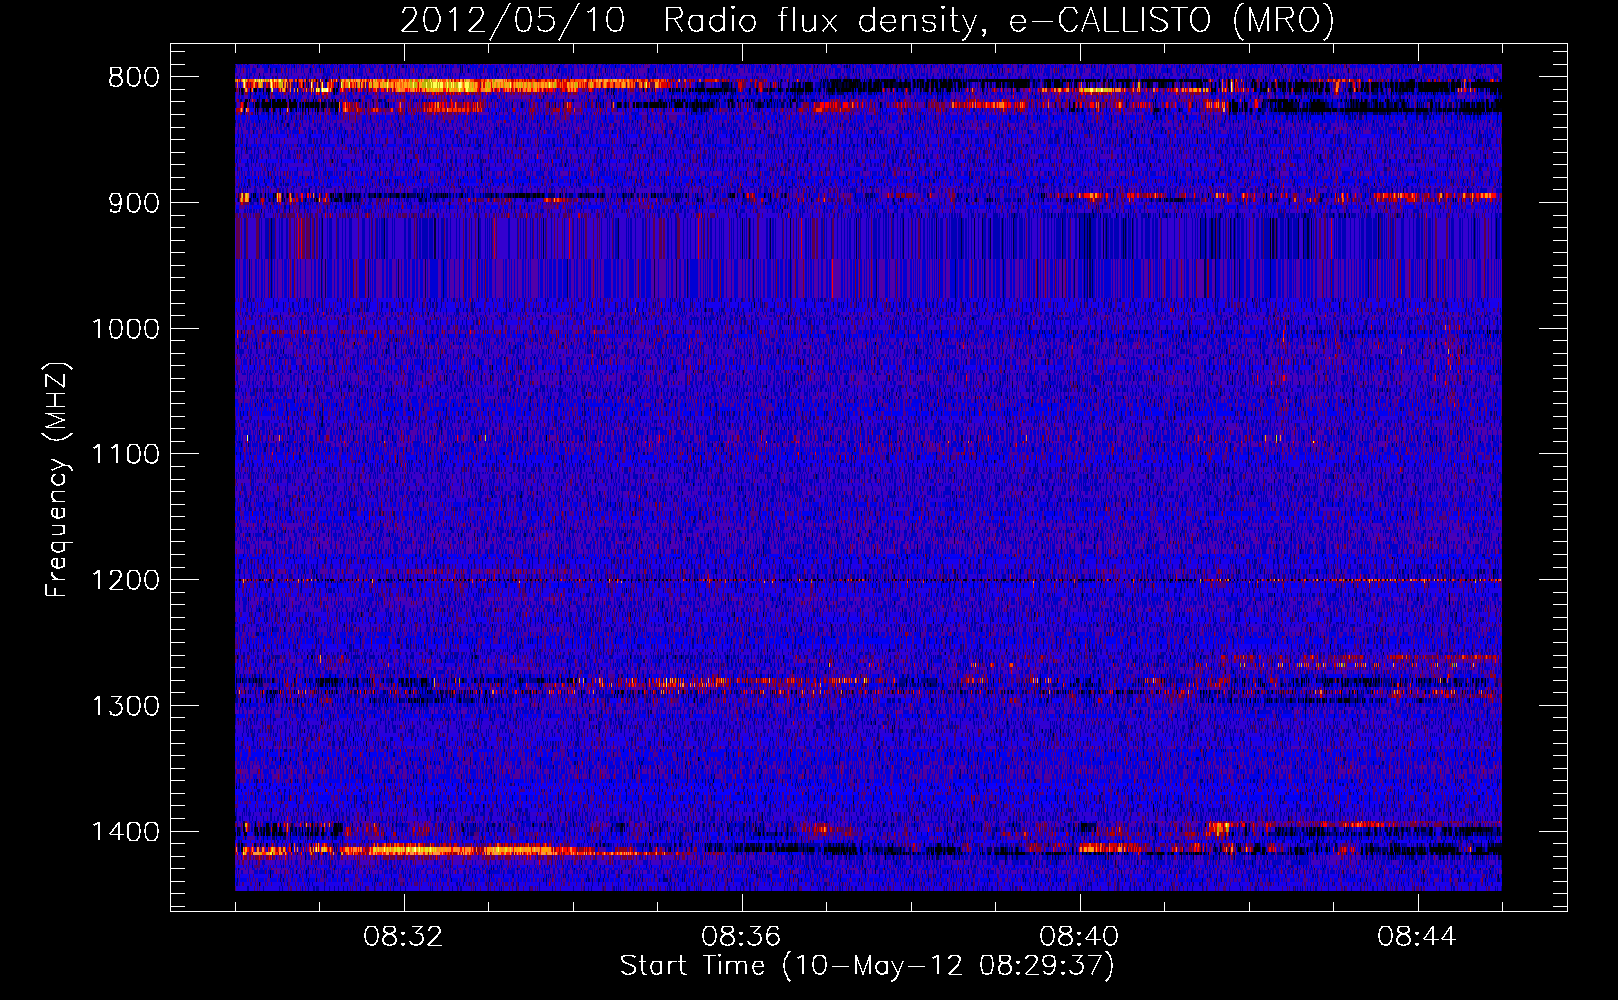This screenshot has width=1618, height=1000.
Task: Click the 'e-CALLISTO (MRO)' text in title
Action: coord(1171,20)
